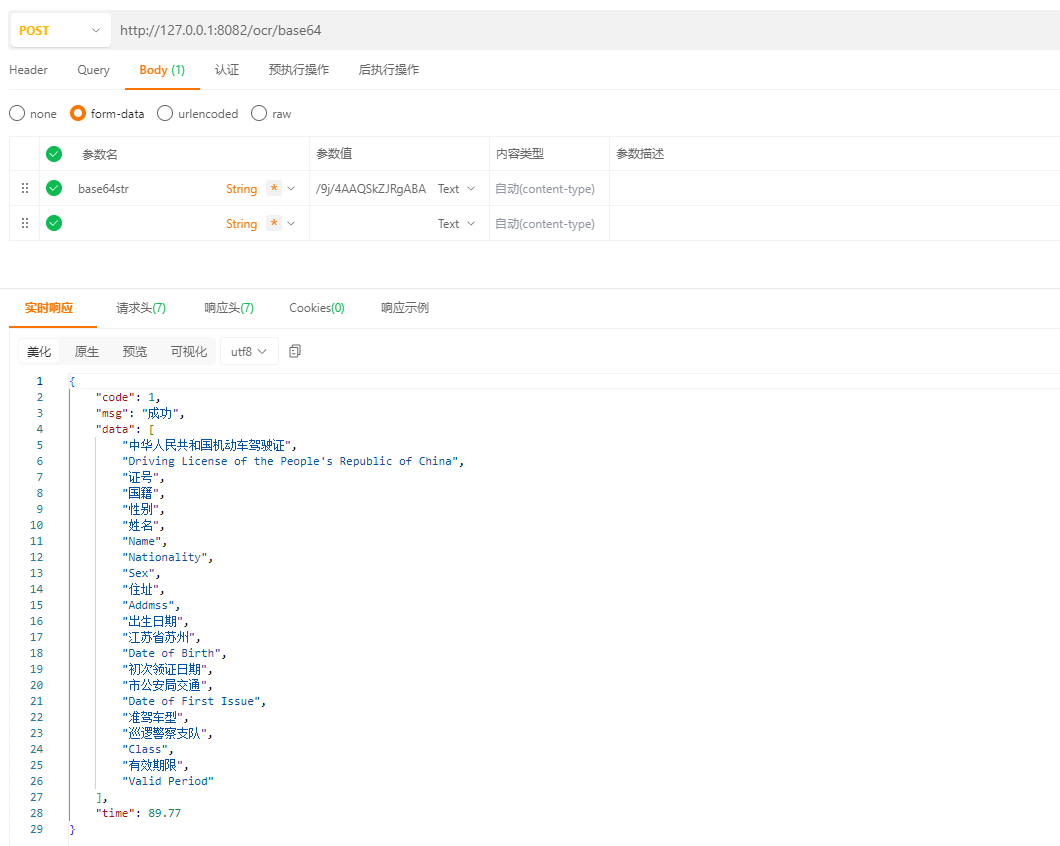Open the Cookies(0) tab
Screen dimensions: 1060x846
click(316, 308)
